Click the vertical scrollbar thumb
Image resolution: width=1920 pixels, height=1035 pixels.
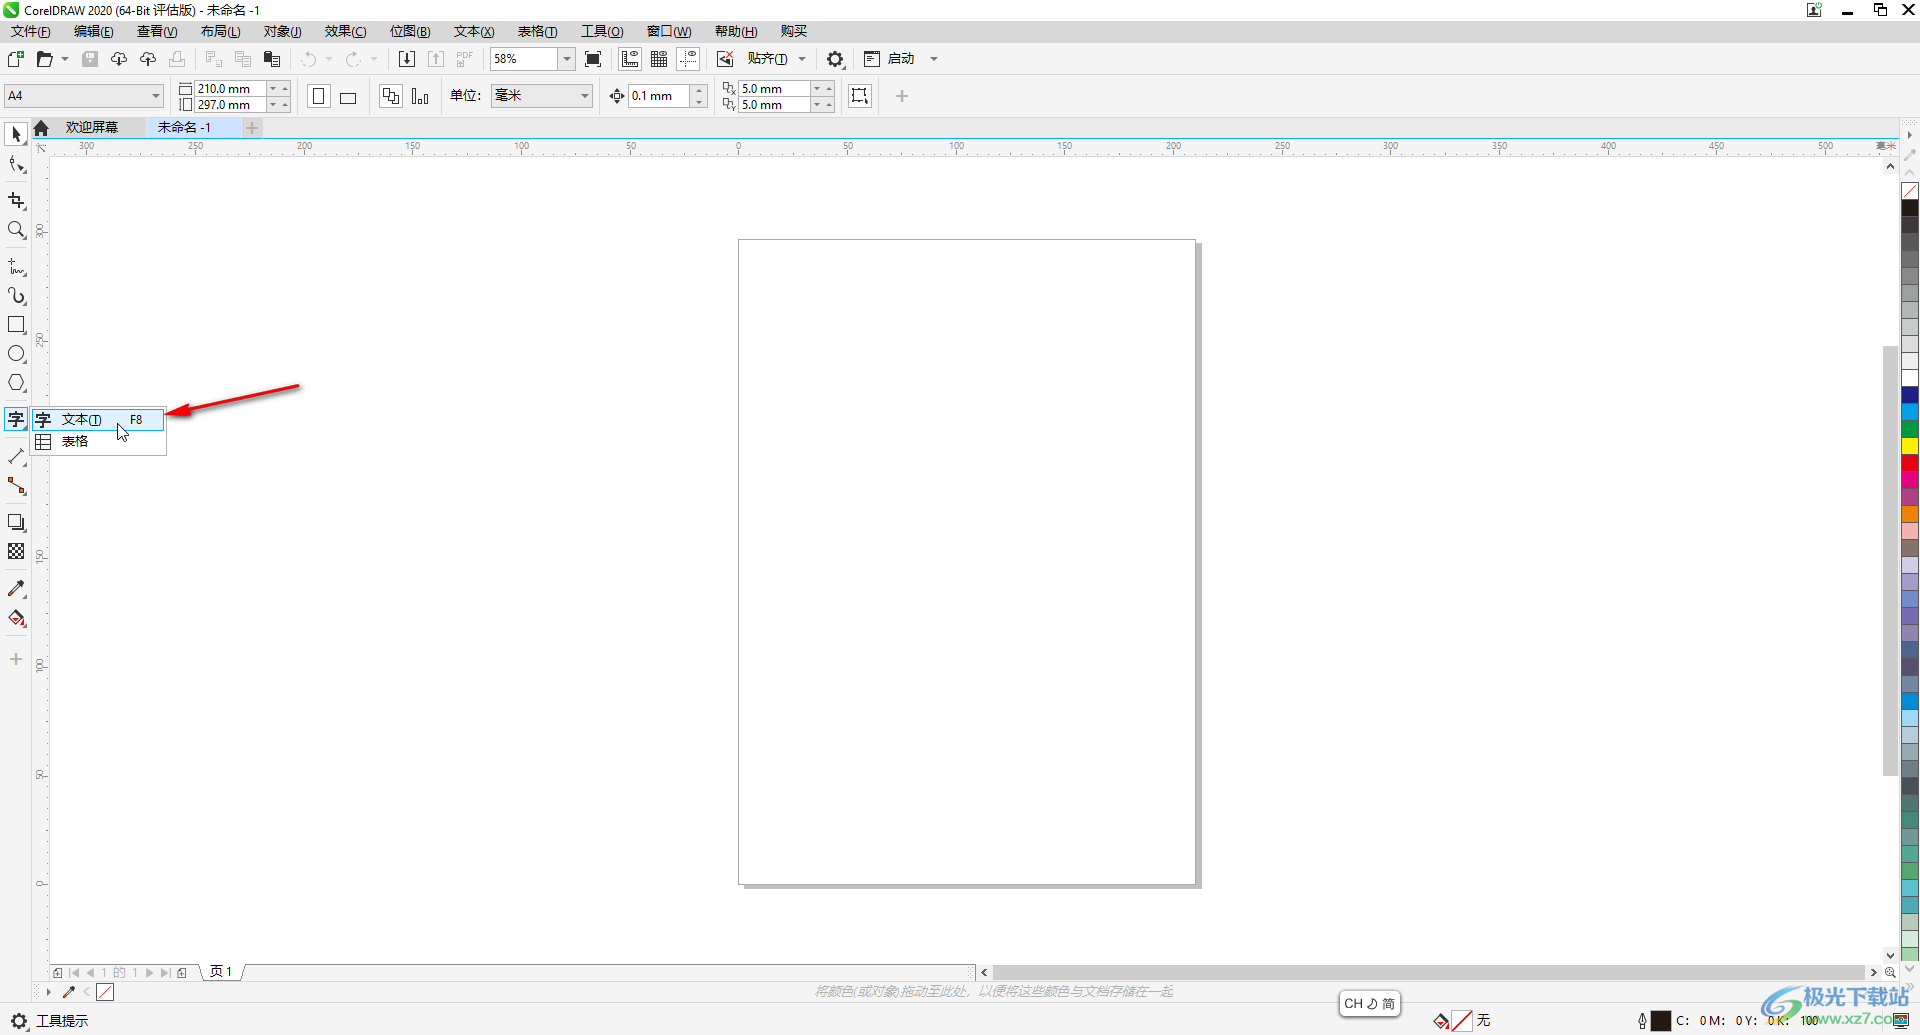coord(1890,560)
